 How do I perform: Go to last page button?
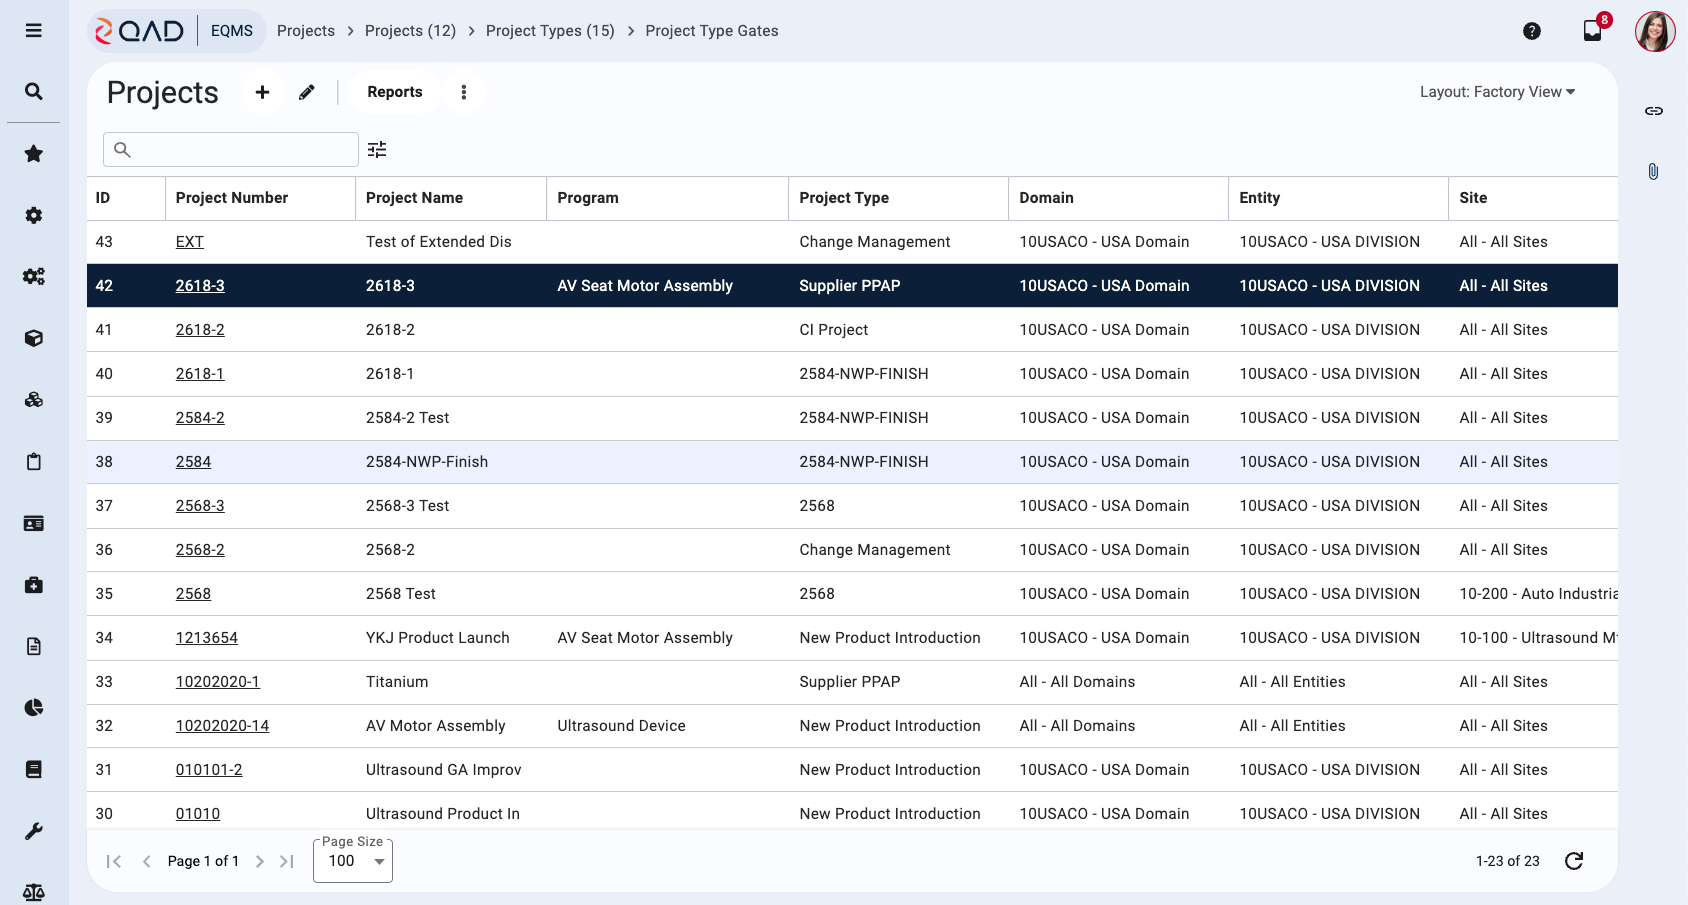(287, 861)
